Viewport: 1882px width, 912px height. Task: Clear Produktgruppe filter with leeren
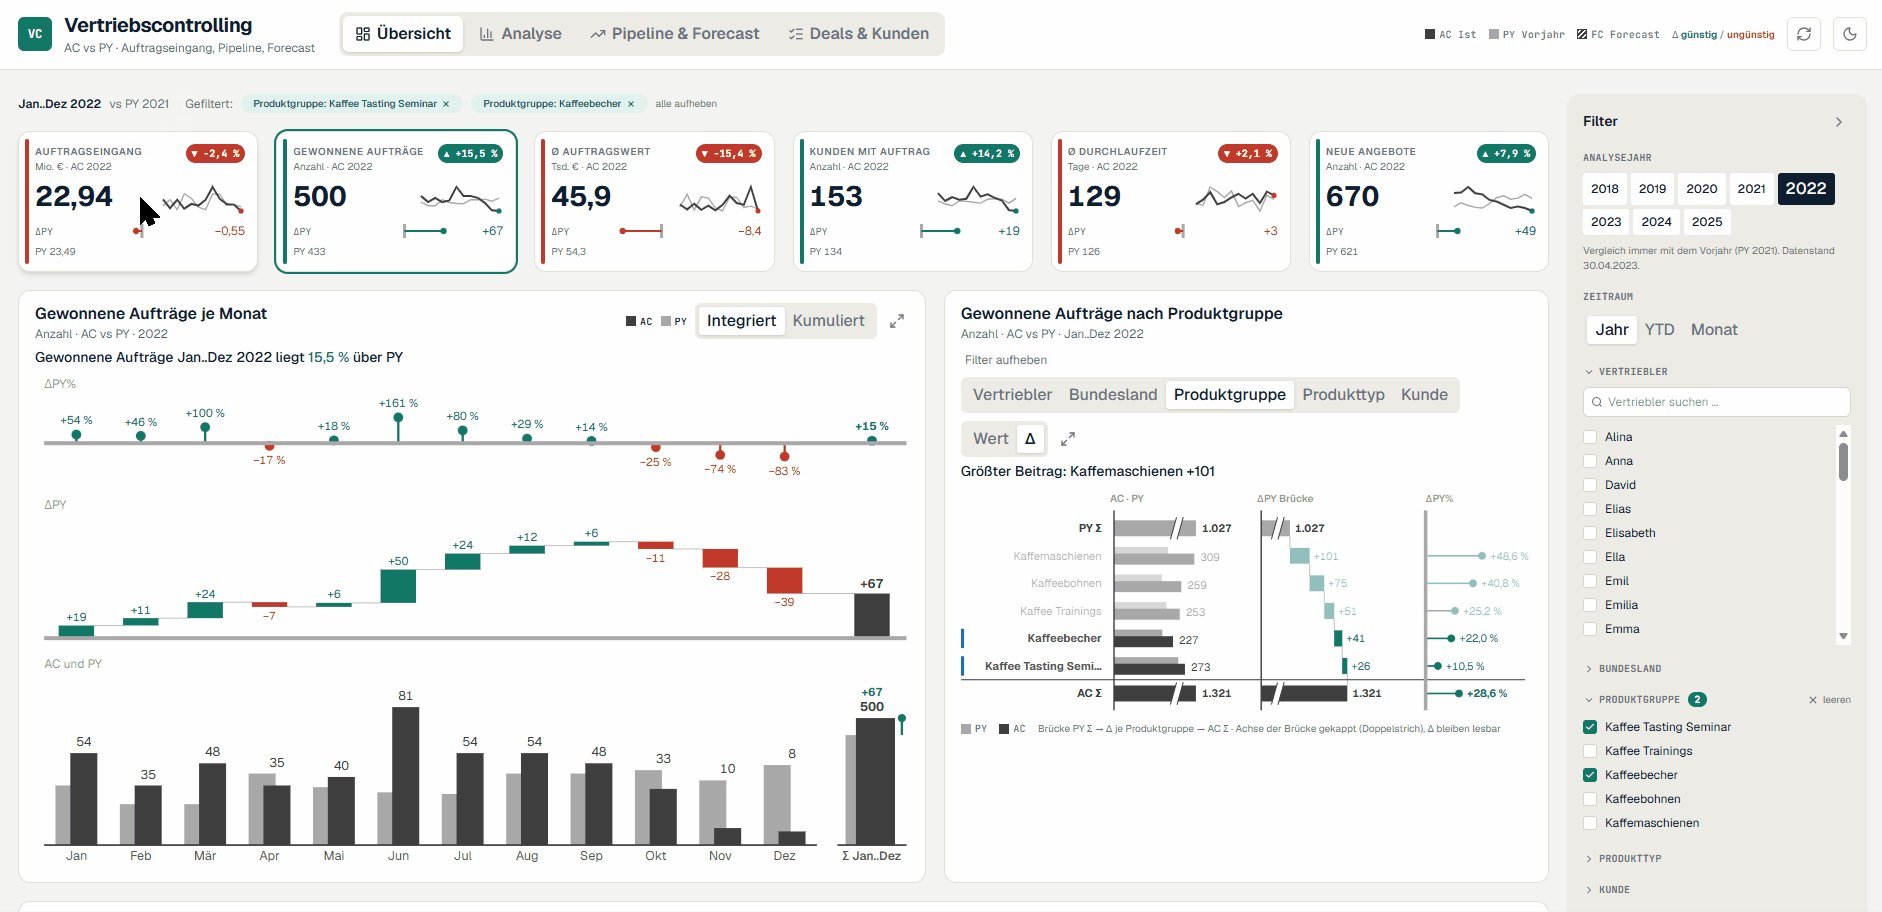pos(1830,700)
